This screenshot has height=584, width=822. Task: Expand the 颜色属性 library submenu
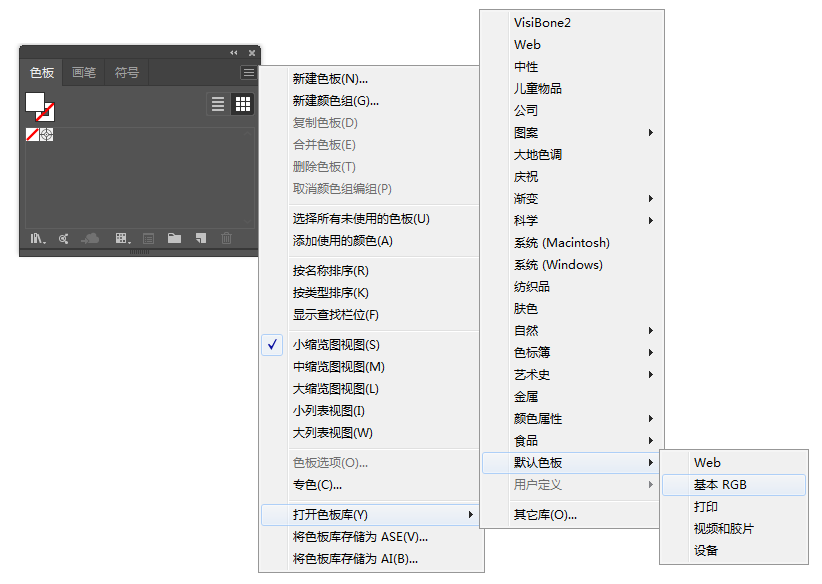(571, 419)
